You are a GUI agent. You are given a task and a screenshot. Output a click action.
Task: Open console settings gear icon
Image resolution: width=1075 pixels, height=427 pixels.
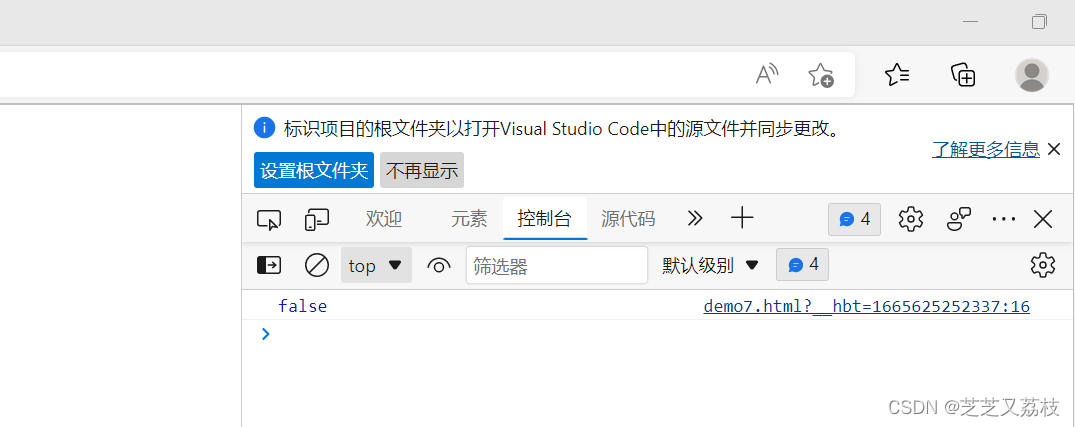(1043, 265)
